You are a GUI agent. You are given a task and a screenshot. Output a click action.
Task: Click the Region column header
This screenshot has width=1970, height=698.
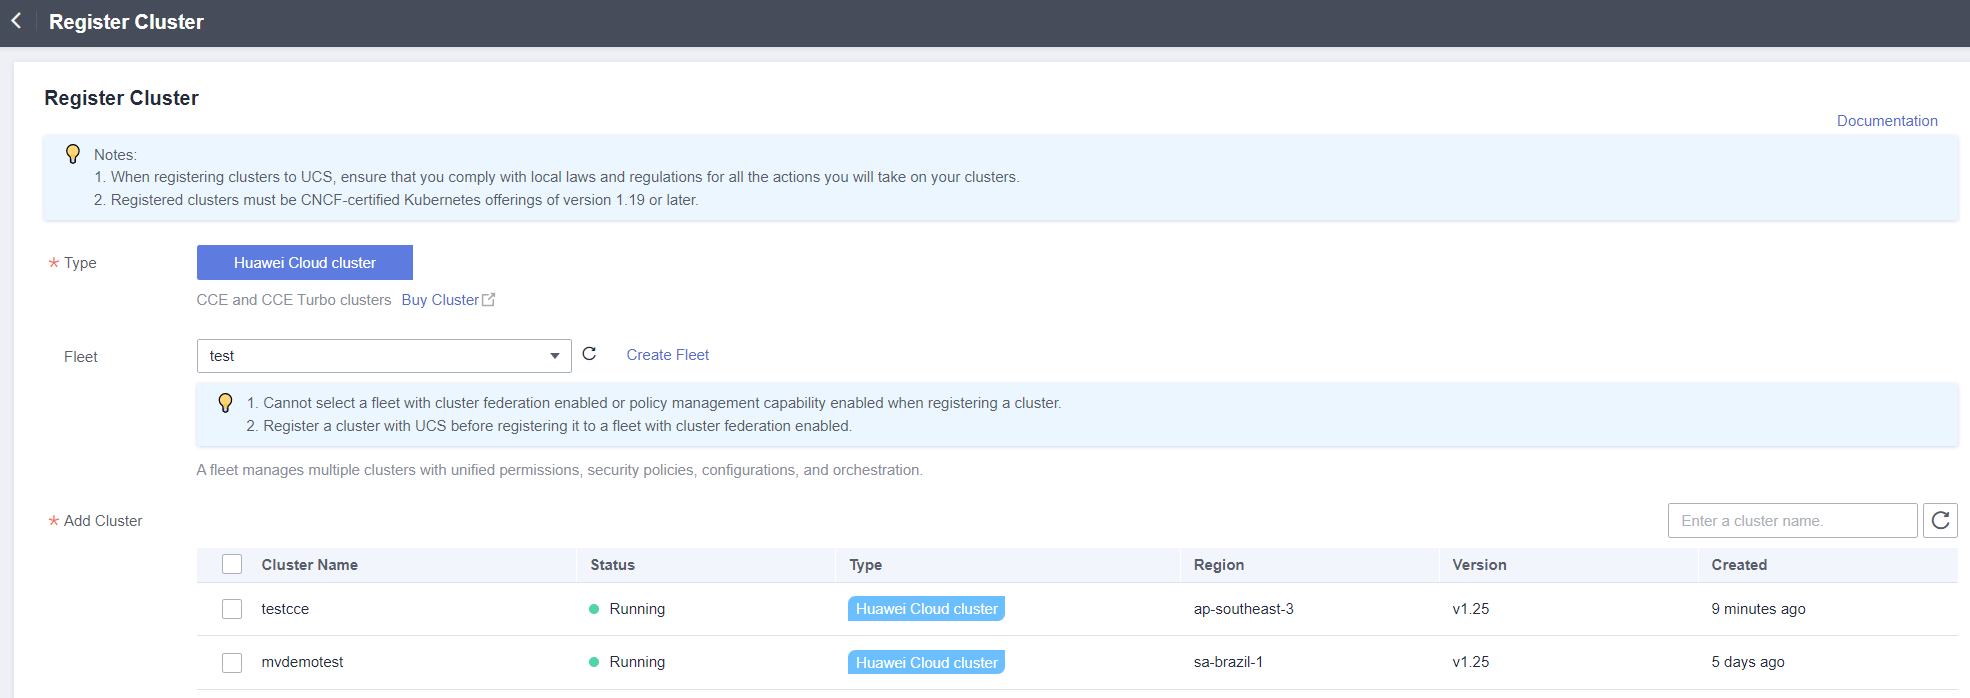[1219, 565]
